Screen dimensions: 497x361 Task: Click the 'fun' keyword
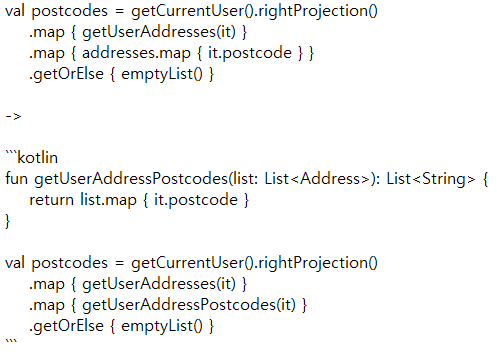tap(16, 179)
